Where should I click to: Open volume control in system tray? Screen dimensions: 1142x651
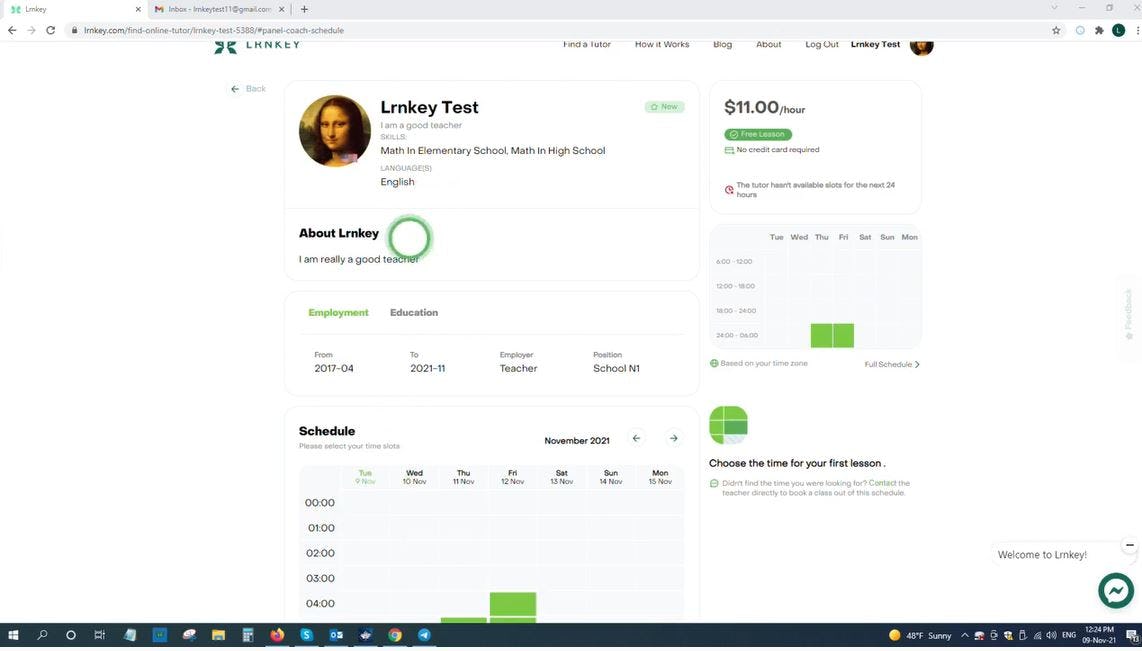[x=1051, y=635]
